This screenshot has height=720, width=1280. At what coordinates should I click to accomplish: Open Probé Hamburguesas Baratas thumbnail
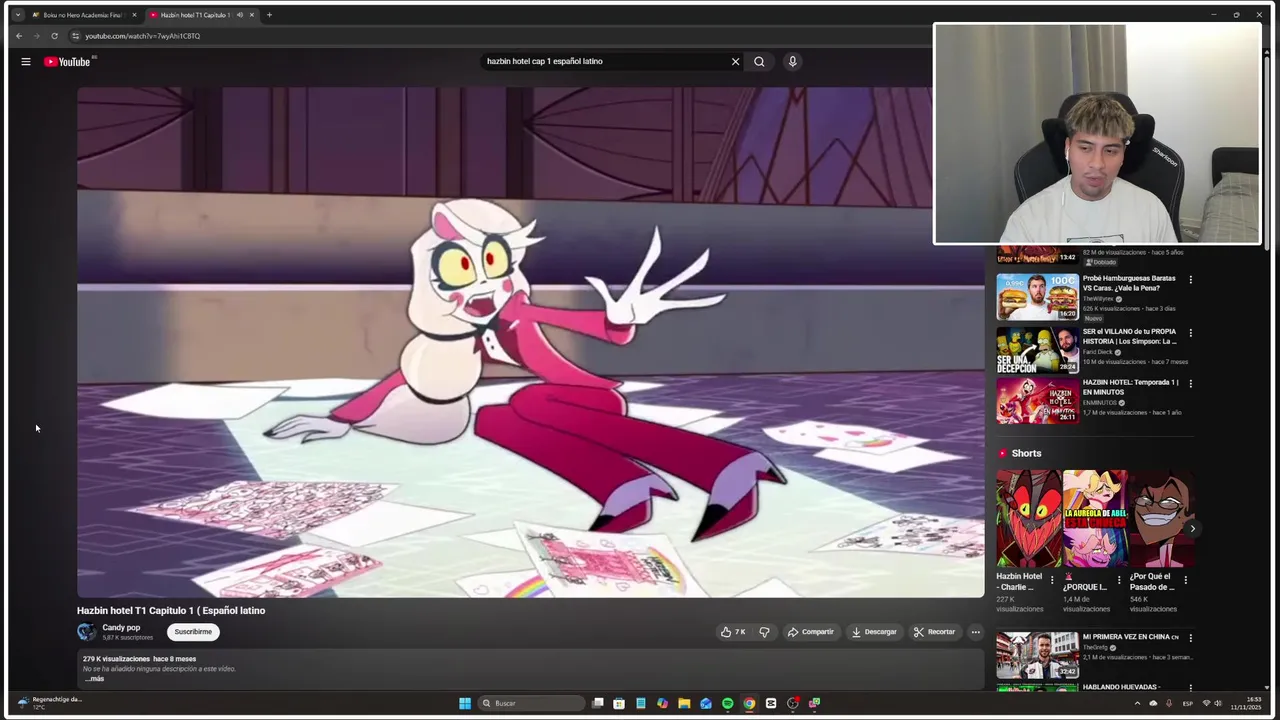tap(1037, 297)
